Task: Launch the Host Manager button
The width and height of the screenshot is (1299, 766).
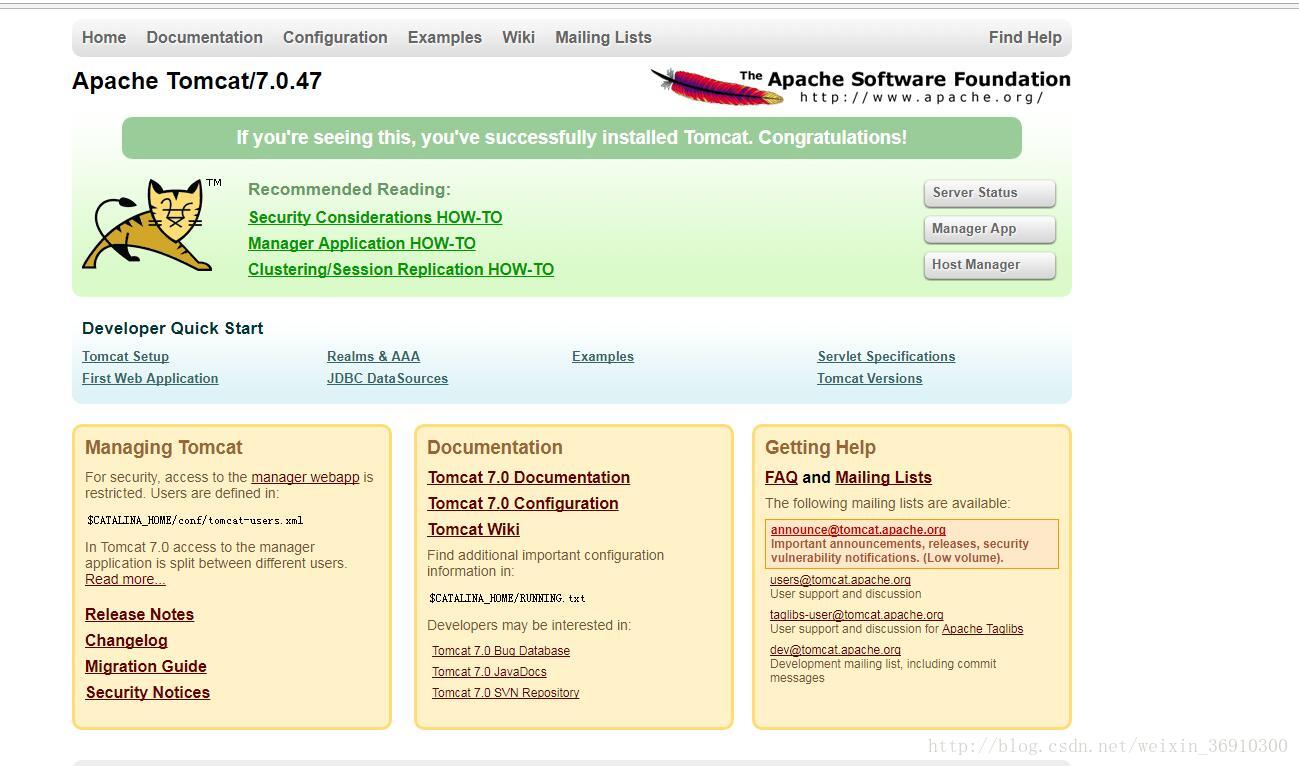Action: (x=989, y=265)
